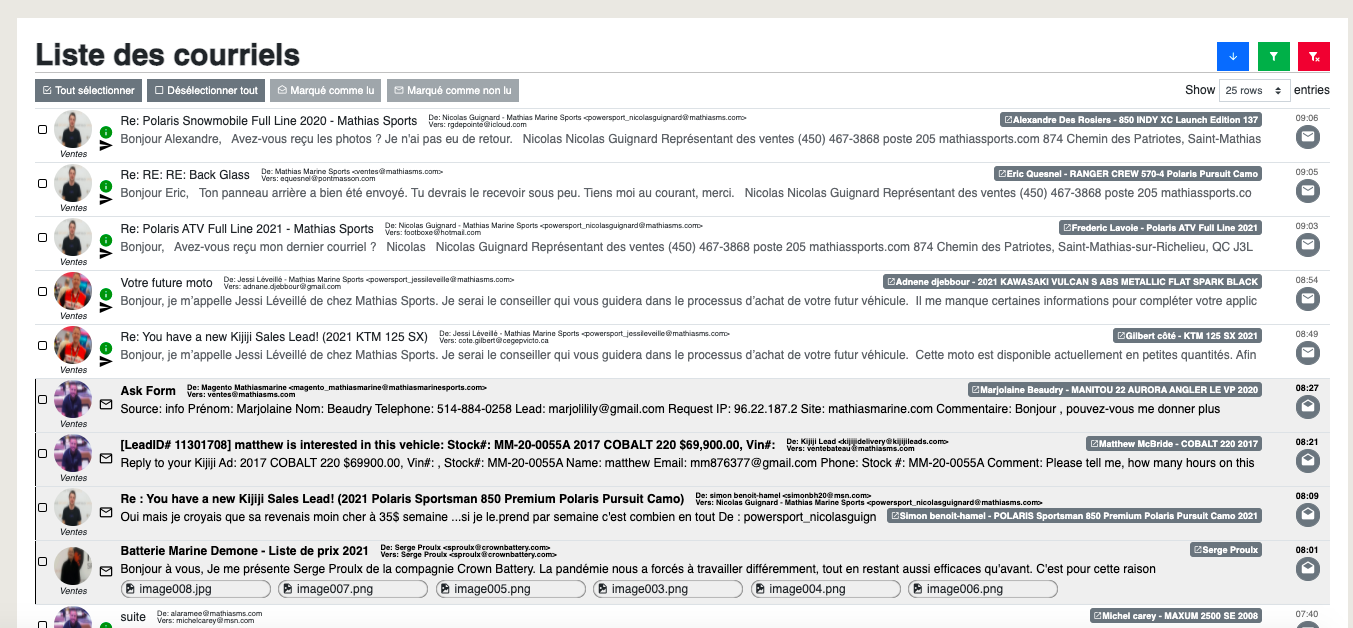Click Marqué comme non lu button

pyautogui.click(x=453, y=91)
